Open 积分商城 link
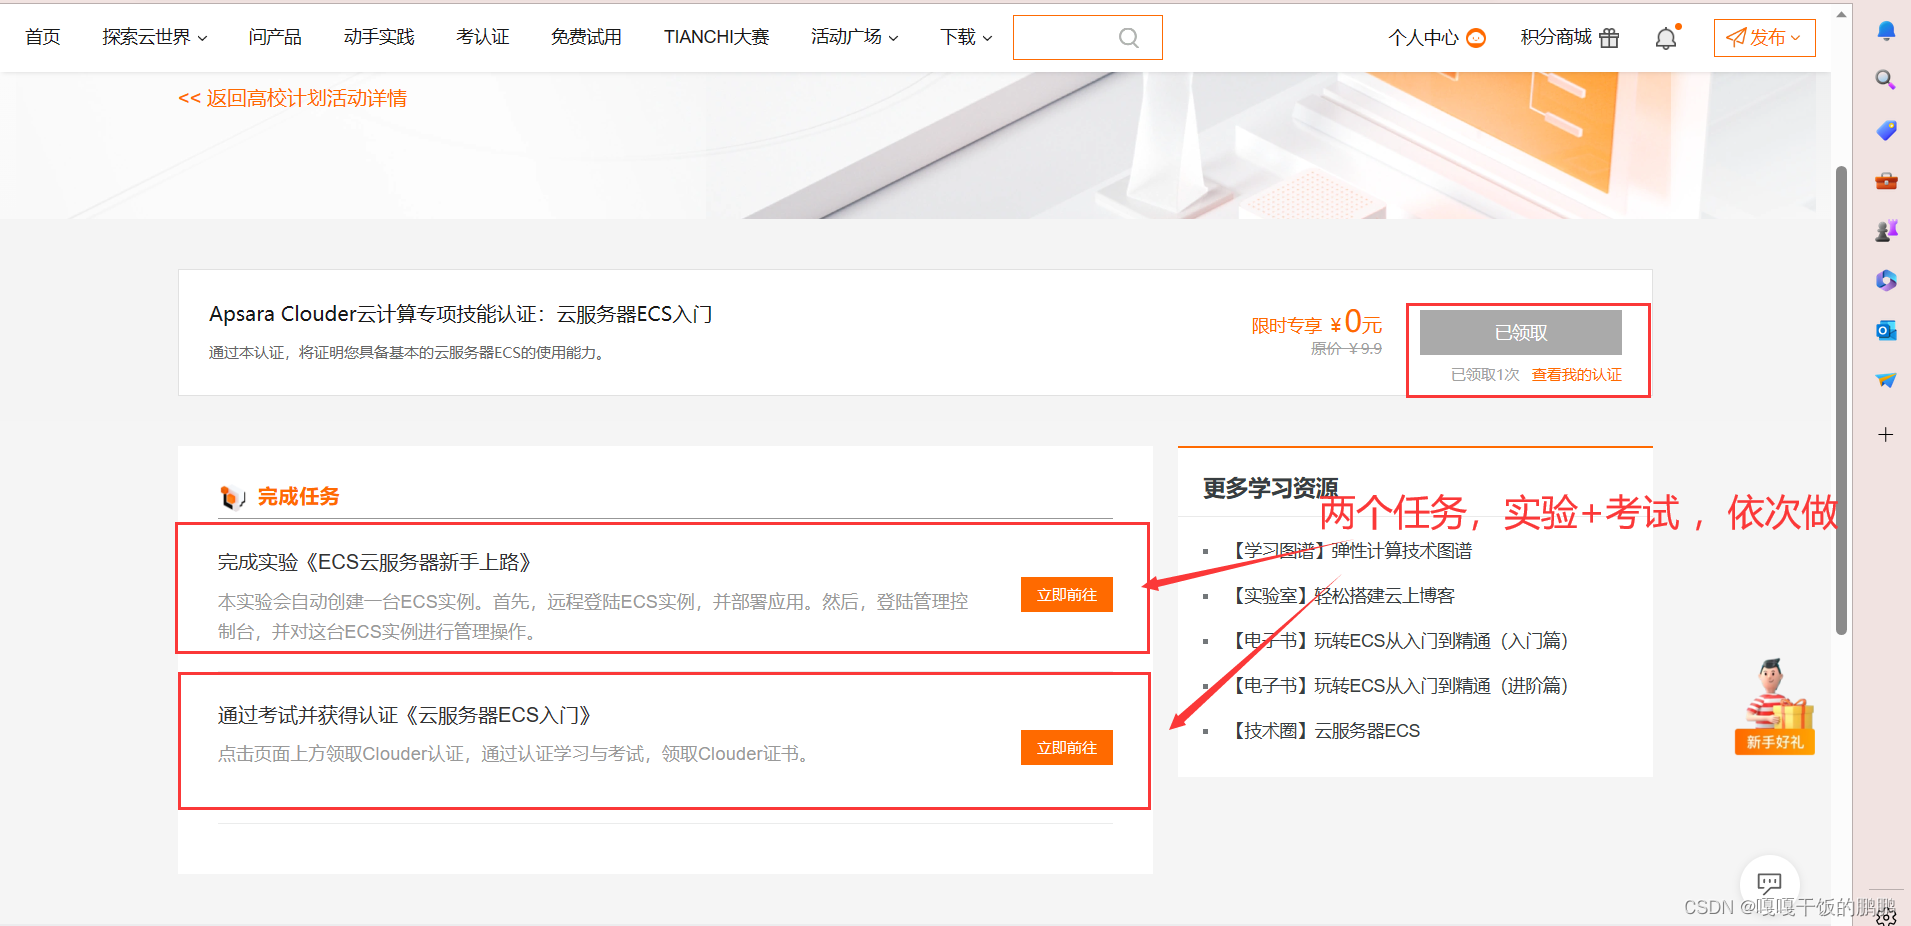This screenshot has width=1911, height=926. (x=1556, y=37)
